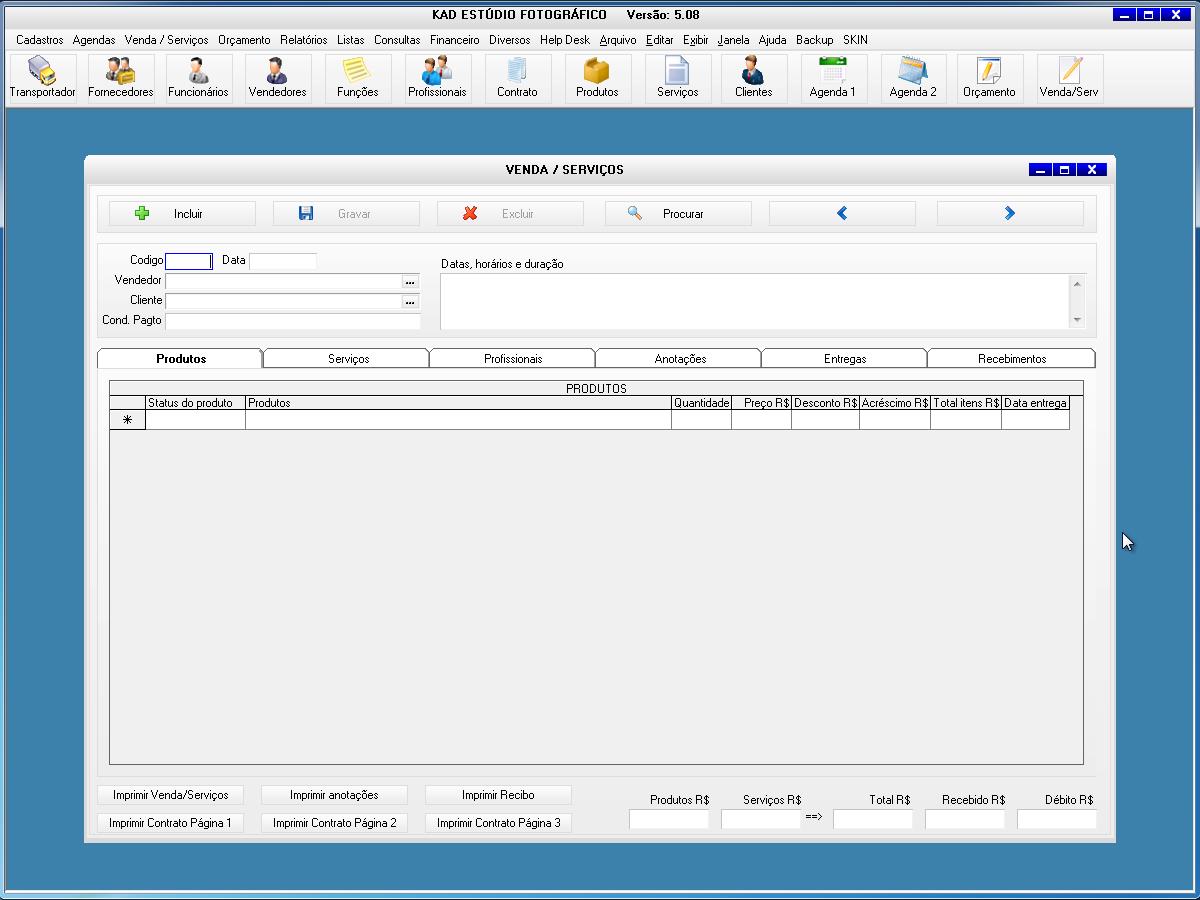This screenshot has height=900, width=1200.
Task: Open the Vendedor lookup ellipsis button
Action: (x=410, y=282)
